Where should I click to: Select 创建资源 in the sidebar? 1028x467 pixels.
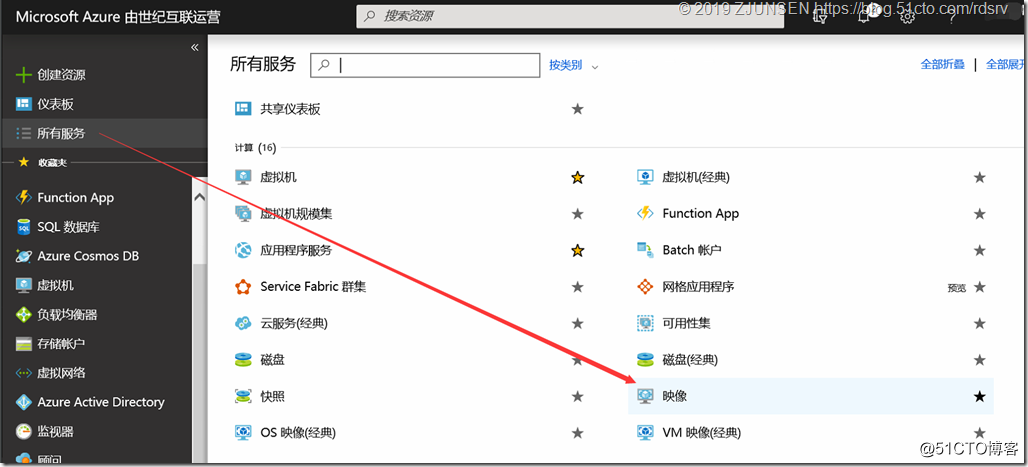coord(61,75)
